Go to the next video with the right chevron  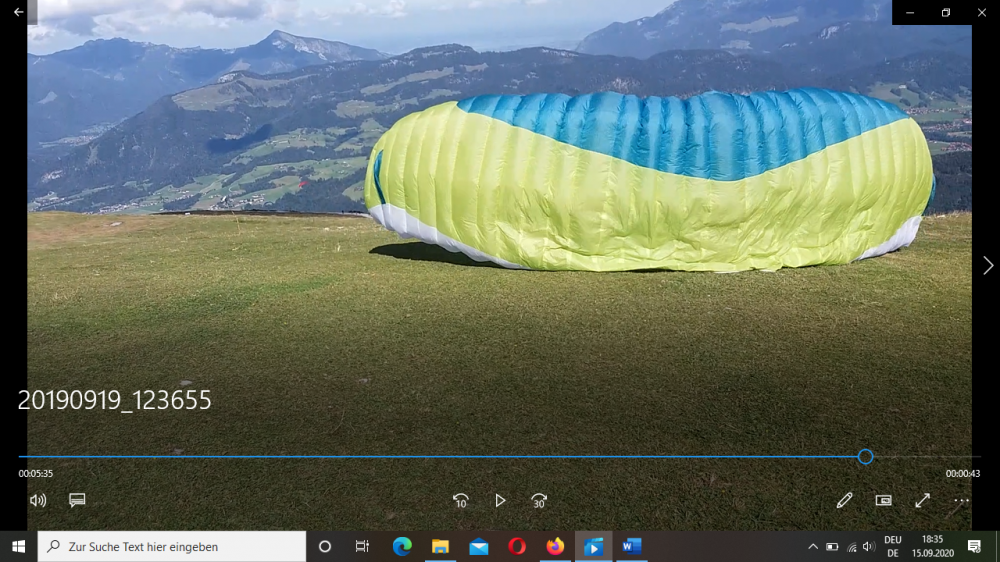[988, 265]
